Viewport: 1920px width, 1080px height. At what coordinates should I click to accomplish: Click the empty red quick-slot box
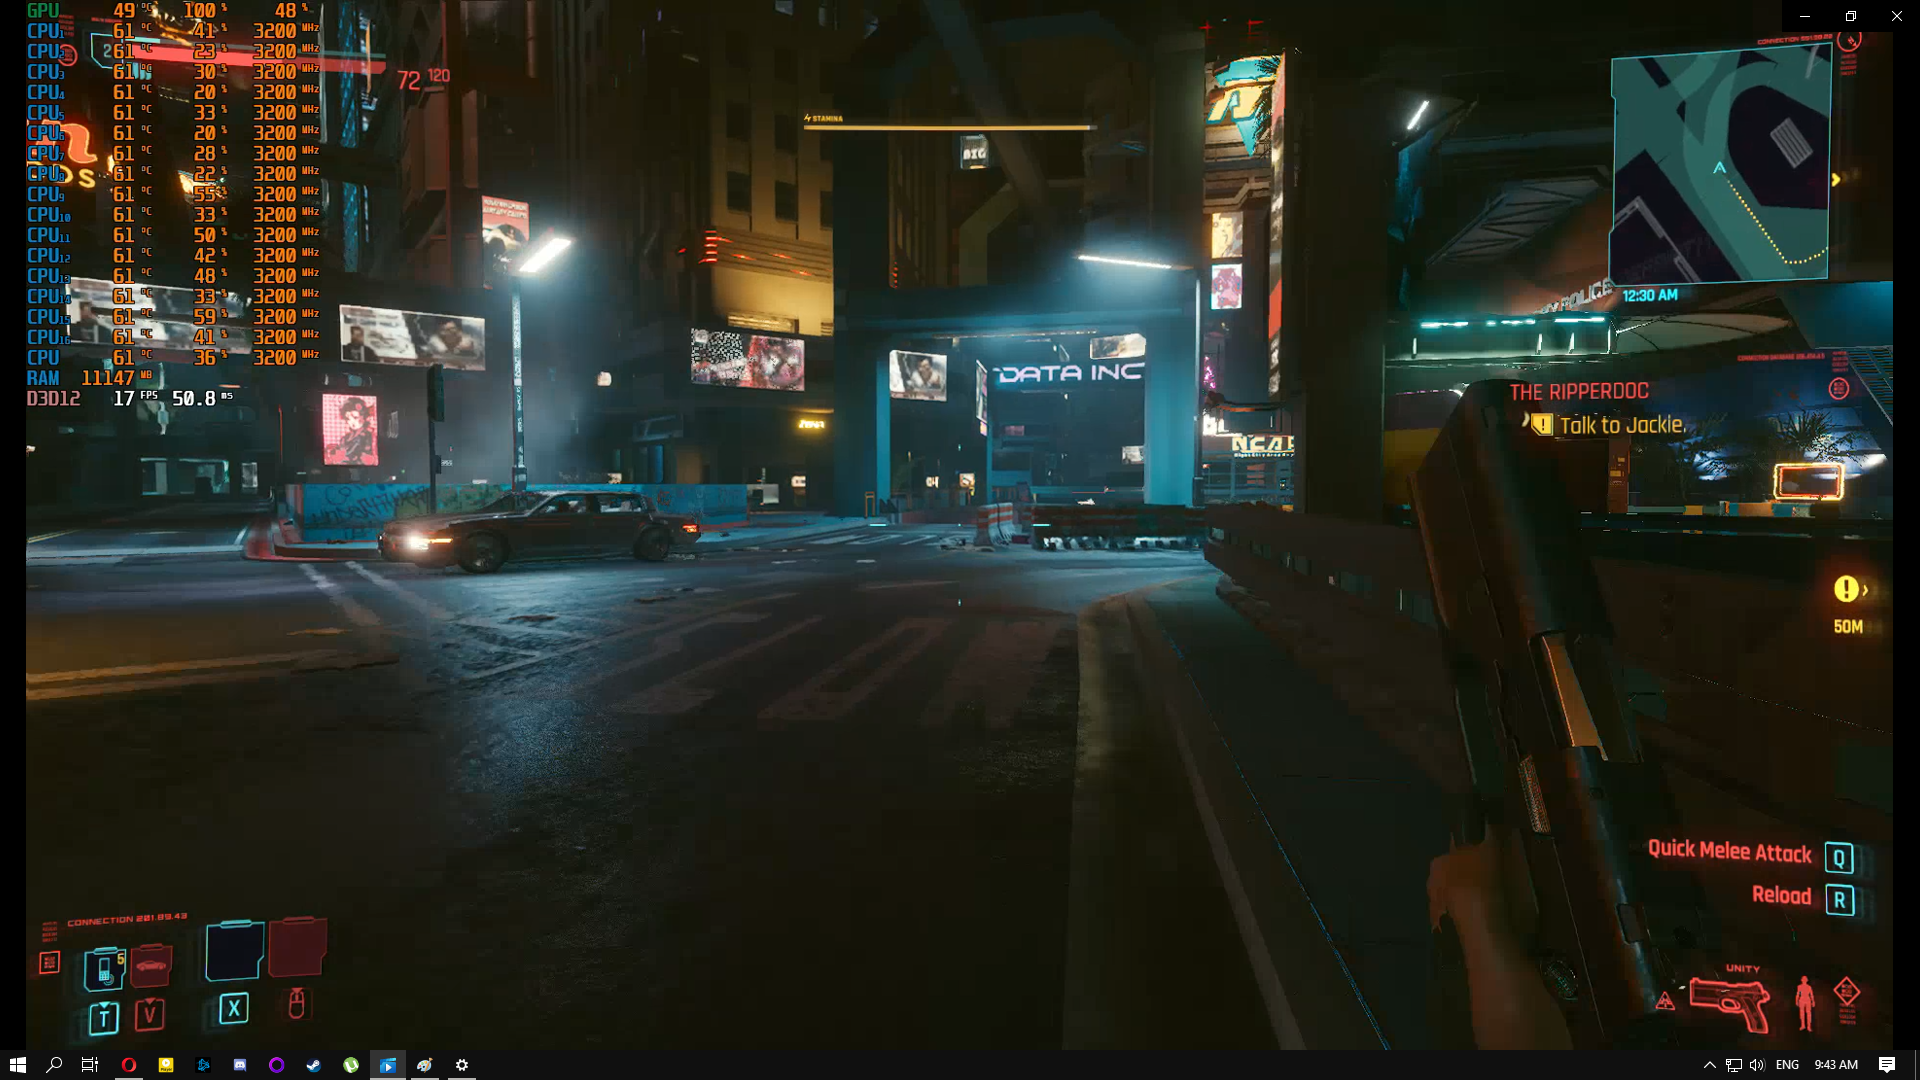tap(297, 946)
